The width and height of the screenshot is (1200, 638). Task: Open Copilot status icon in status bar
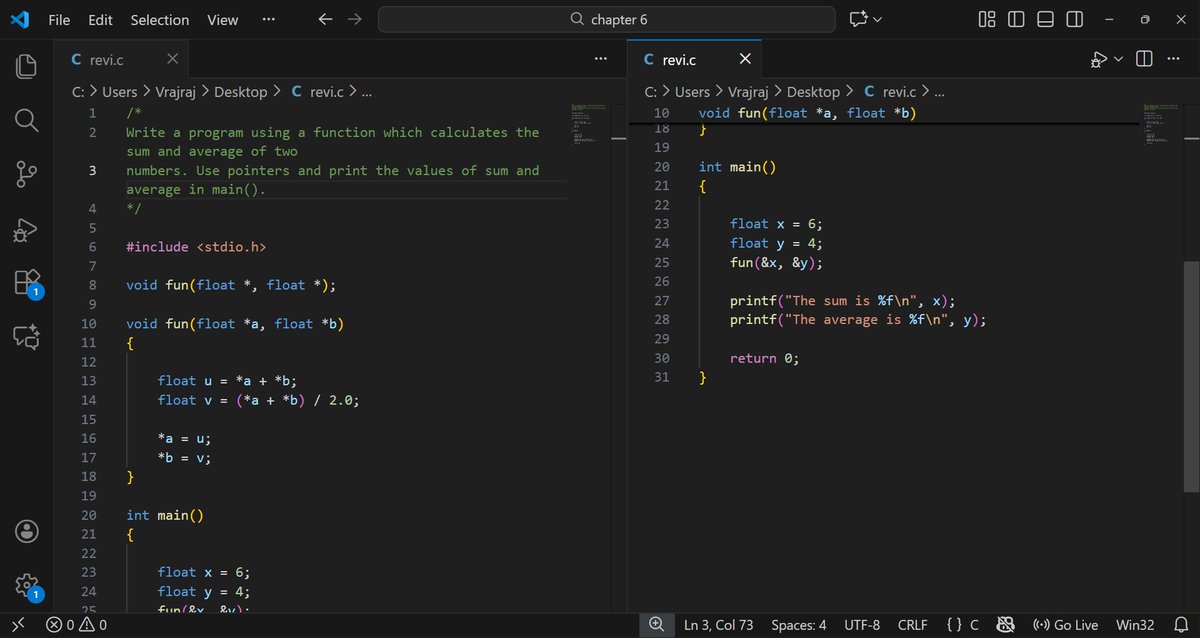[x=1007, y=625]
